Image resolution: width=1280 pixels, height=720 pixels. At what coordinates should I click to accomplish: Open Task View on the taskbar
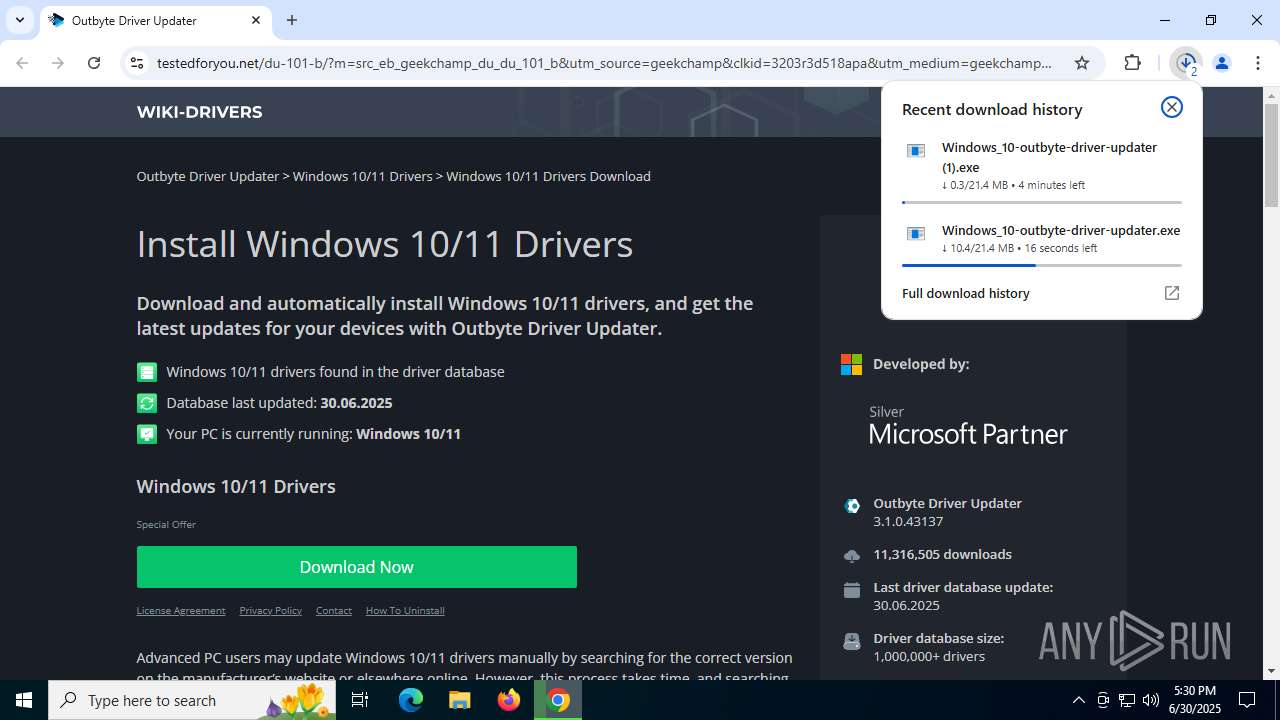[x=360, y=700]
